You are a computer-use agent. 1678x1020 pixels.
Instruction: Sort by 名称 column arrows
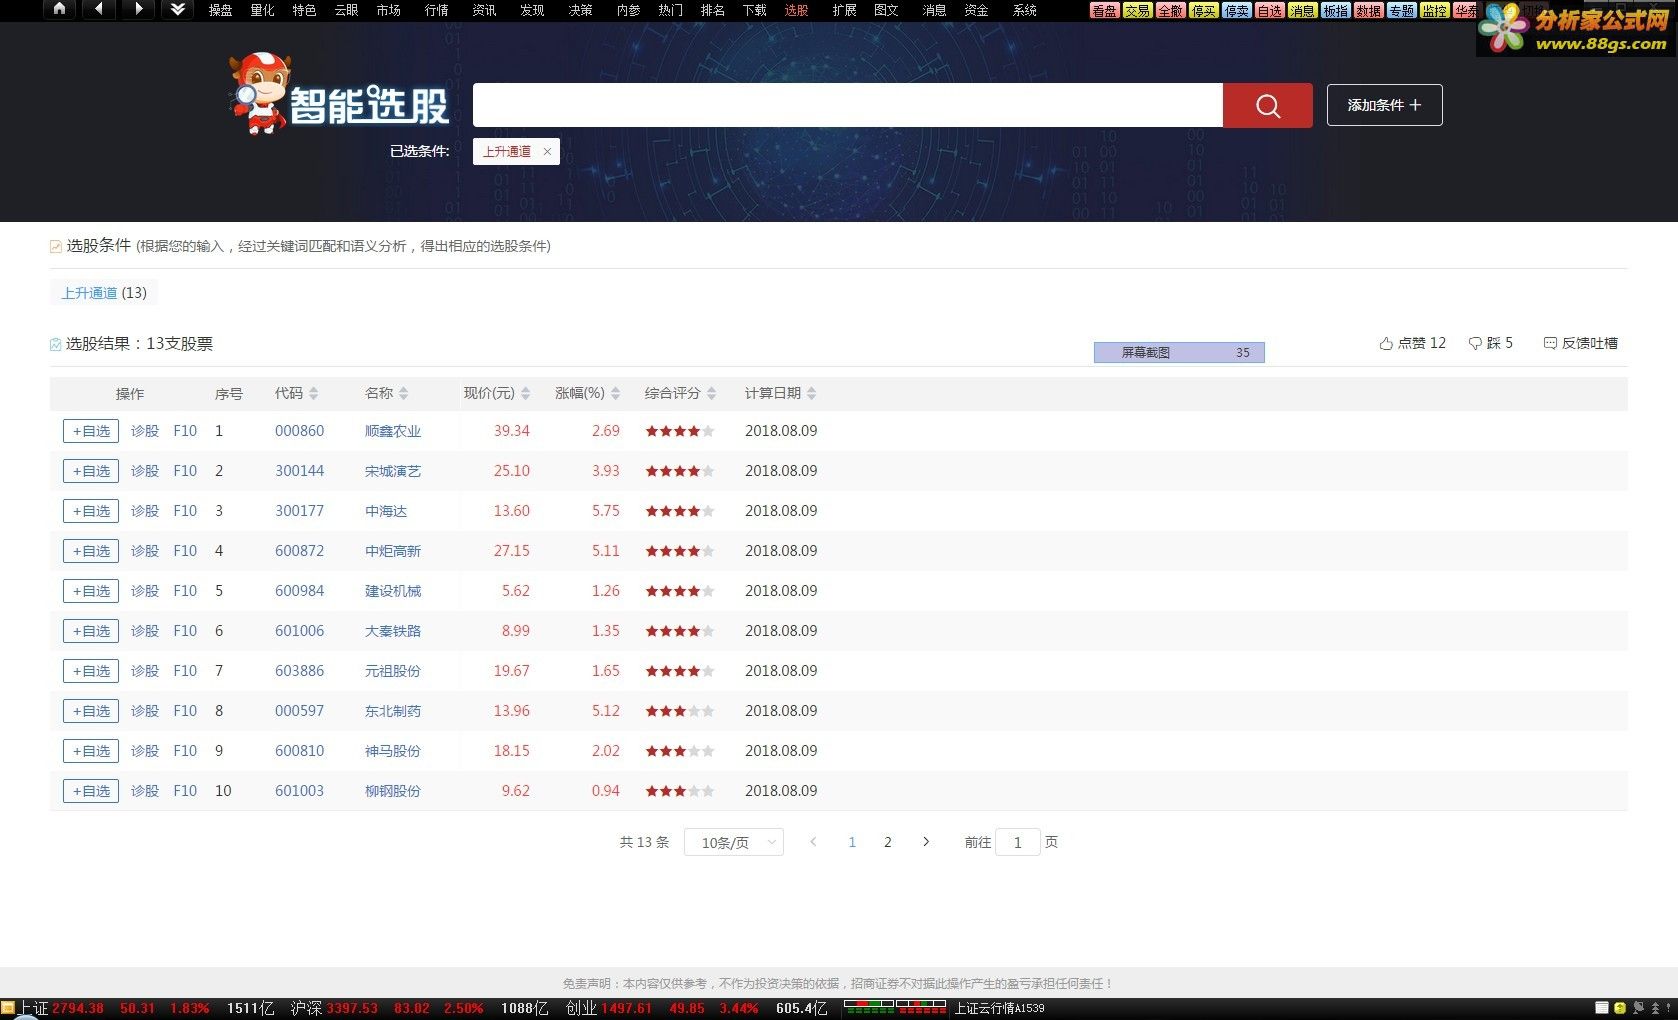pyautogui.click(x=403, y=393)
